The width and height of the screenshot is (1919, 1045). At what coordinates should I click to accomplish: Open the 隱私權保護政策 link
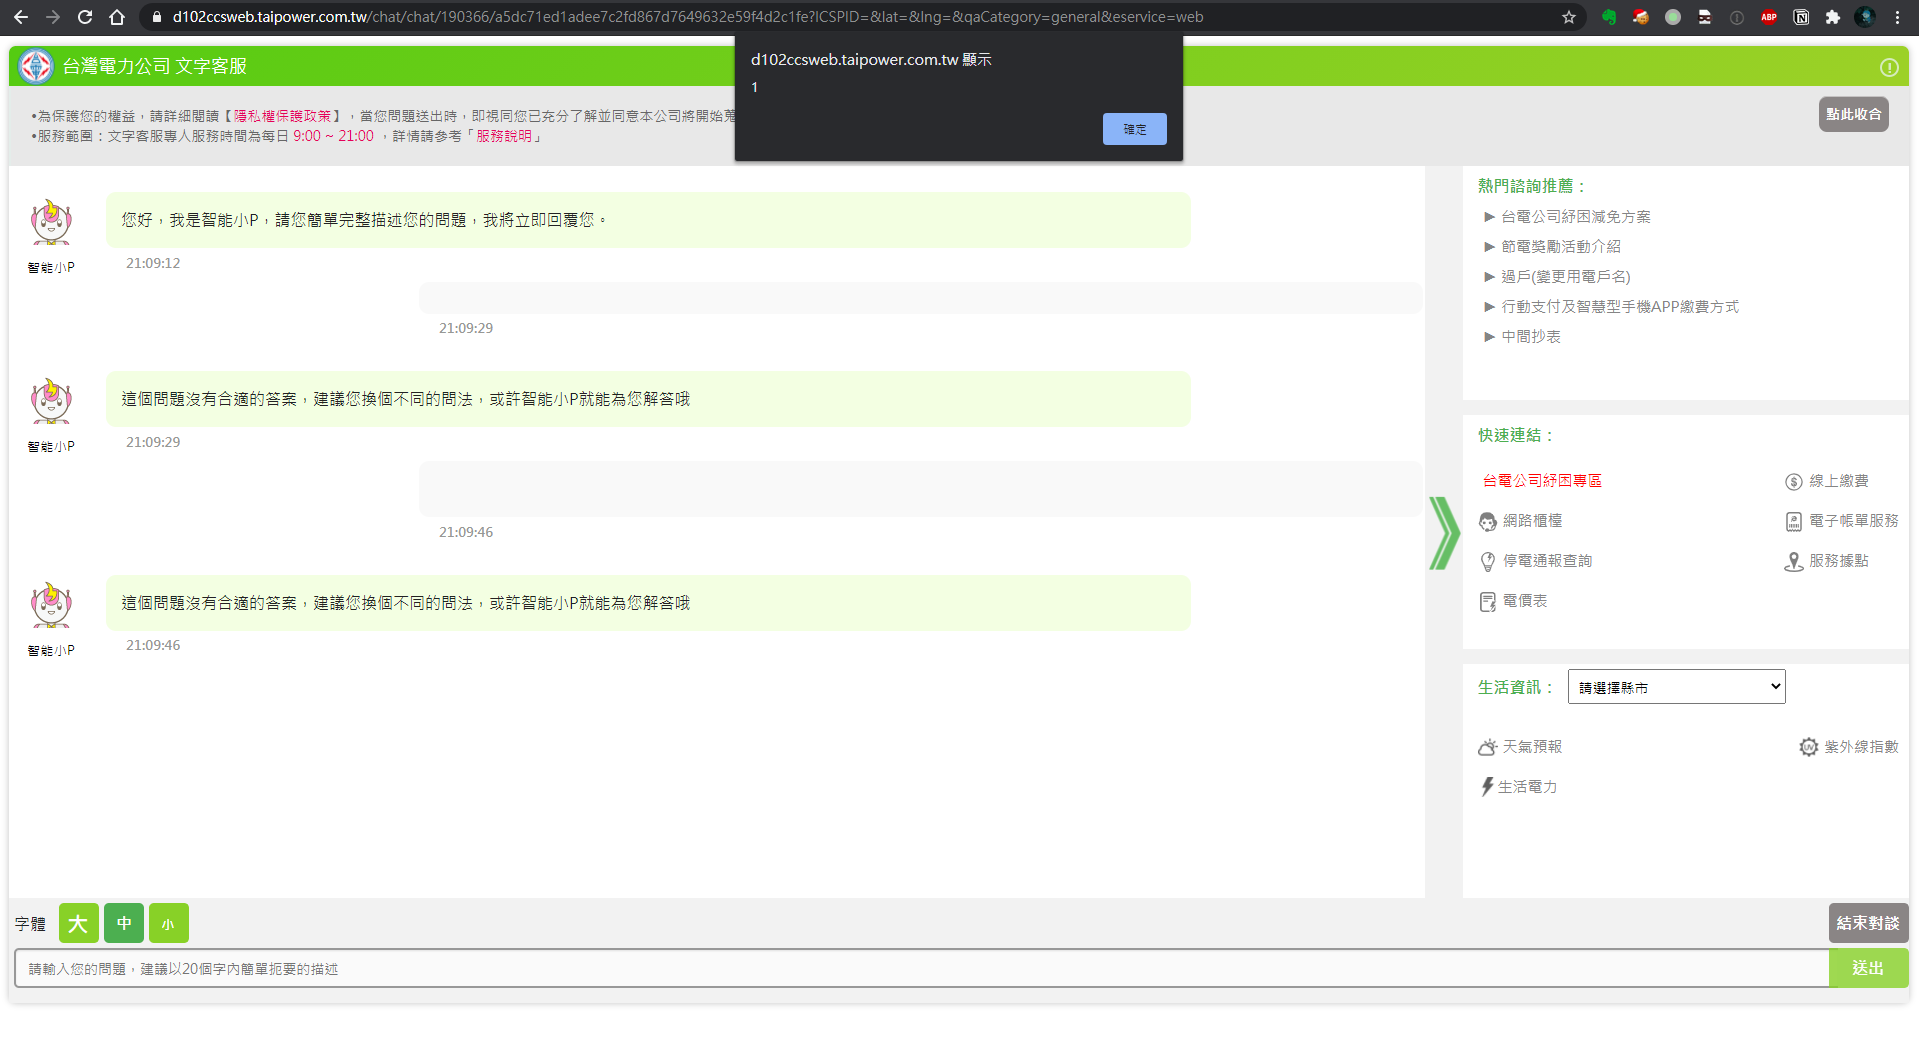coord(283,116)
